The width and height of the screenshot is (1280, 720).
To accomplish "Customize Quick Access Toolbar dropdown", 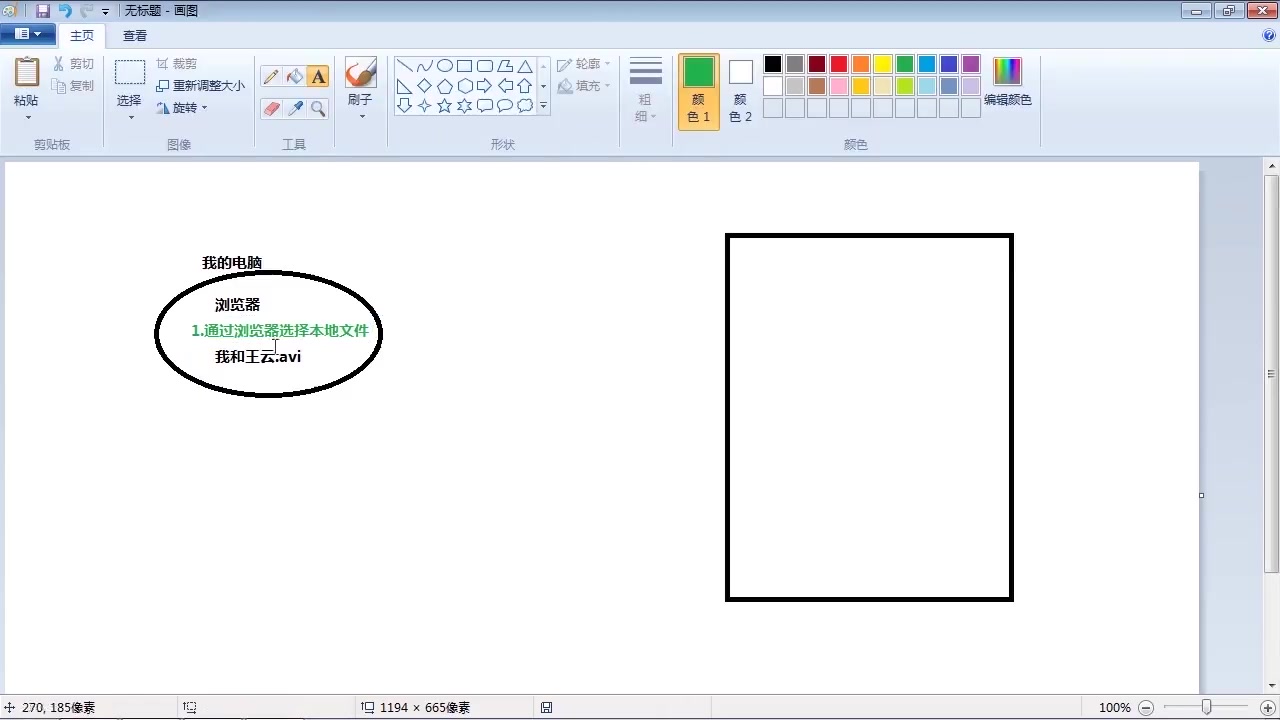I will pyautogui.click(x=105, y=12).
